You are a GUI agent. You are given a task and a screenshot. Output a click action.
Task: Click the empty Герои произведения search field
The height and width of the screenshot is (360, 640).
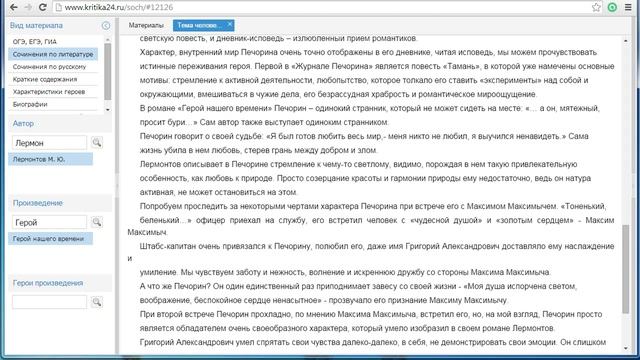click(49, 302)
